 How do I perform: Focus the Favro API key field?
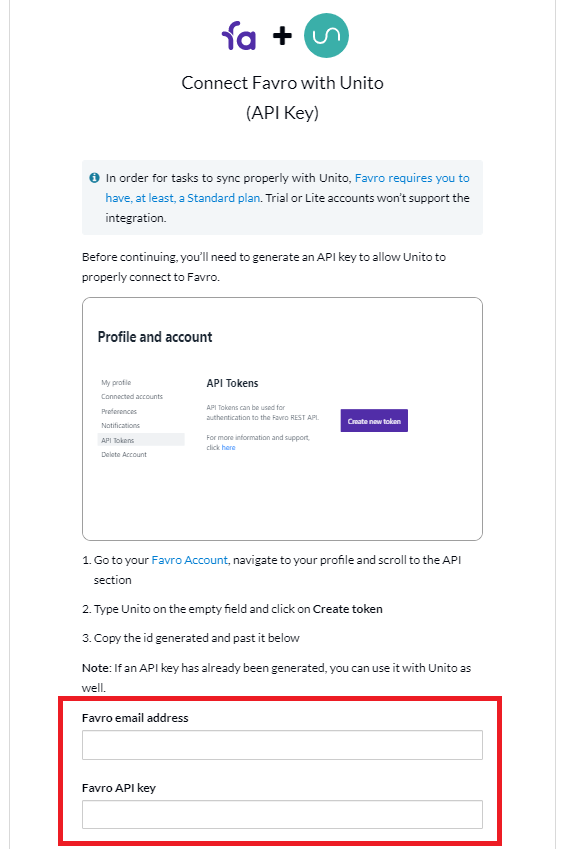[282, 814]
